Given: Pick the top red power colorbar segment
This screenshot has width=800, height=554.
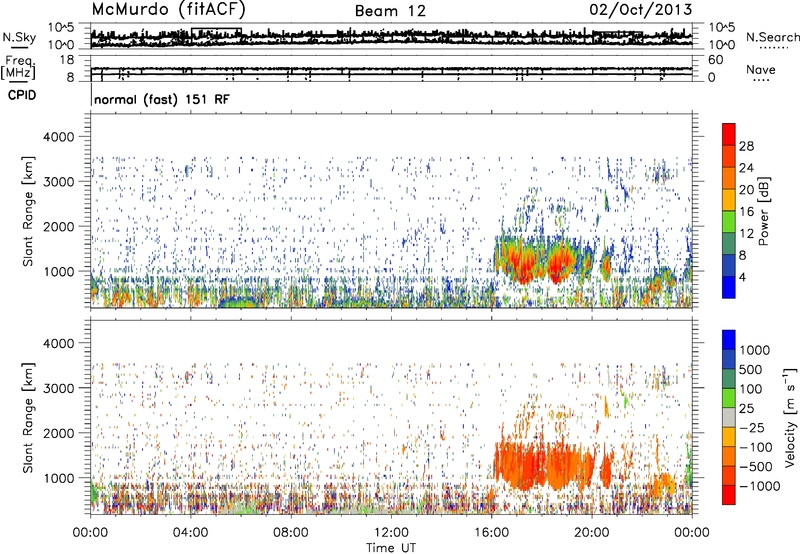Looking at the screenshot, I should pos(729,135).
